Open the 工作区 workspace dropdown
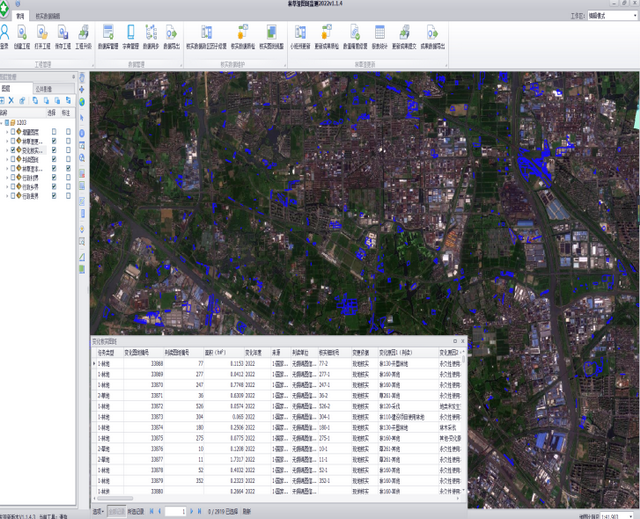The height and width of the screenshot is (519, 640). 612,16
